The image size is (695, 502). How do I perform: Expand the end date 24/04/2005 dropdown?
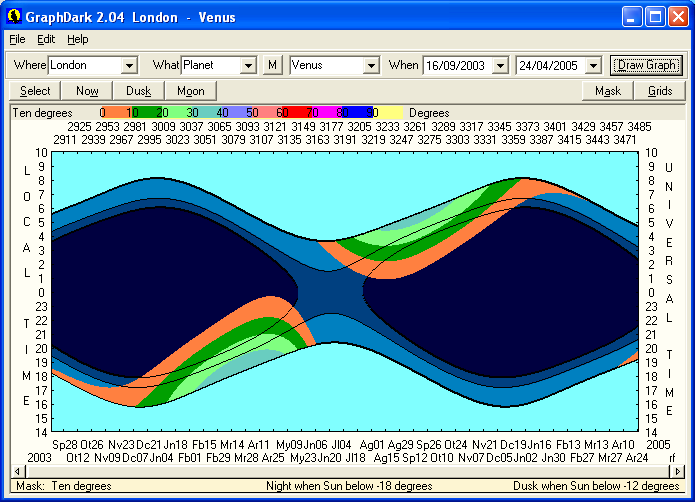click(593, 65)
